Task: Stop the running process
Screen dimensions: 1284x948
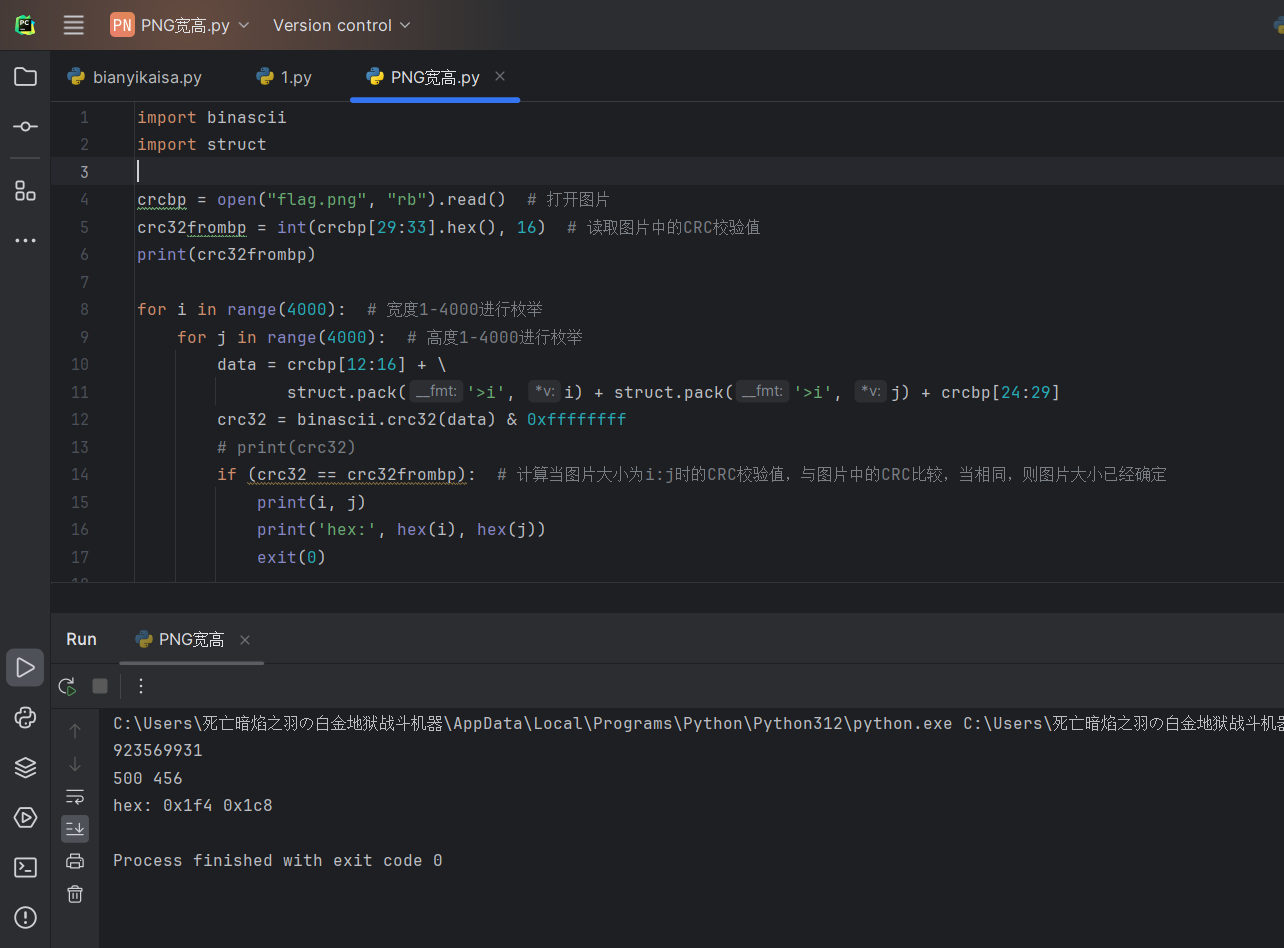Action: (x=100, y=686)
